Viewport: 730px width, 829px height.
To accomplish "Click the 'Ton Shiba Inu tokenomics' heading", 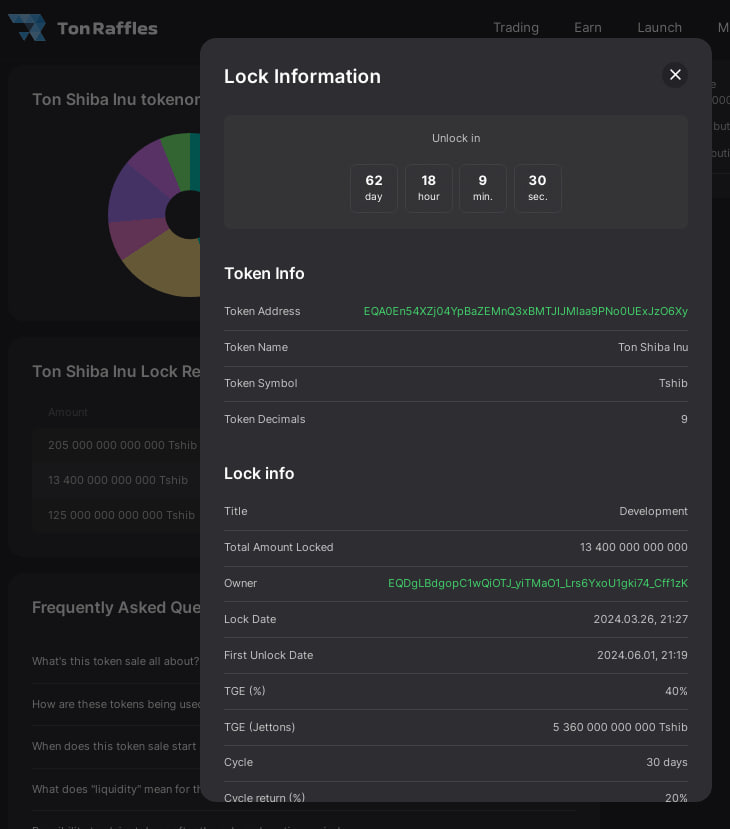I will click(x=116, y=99).
